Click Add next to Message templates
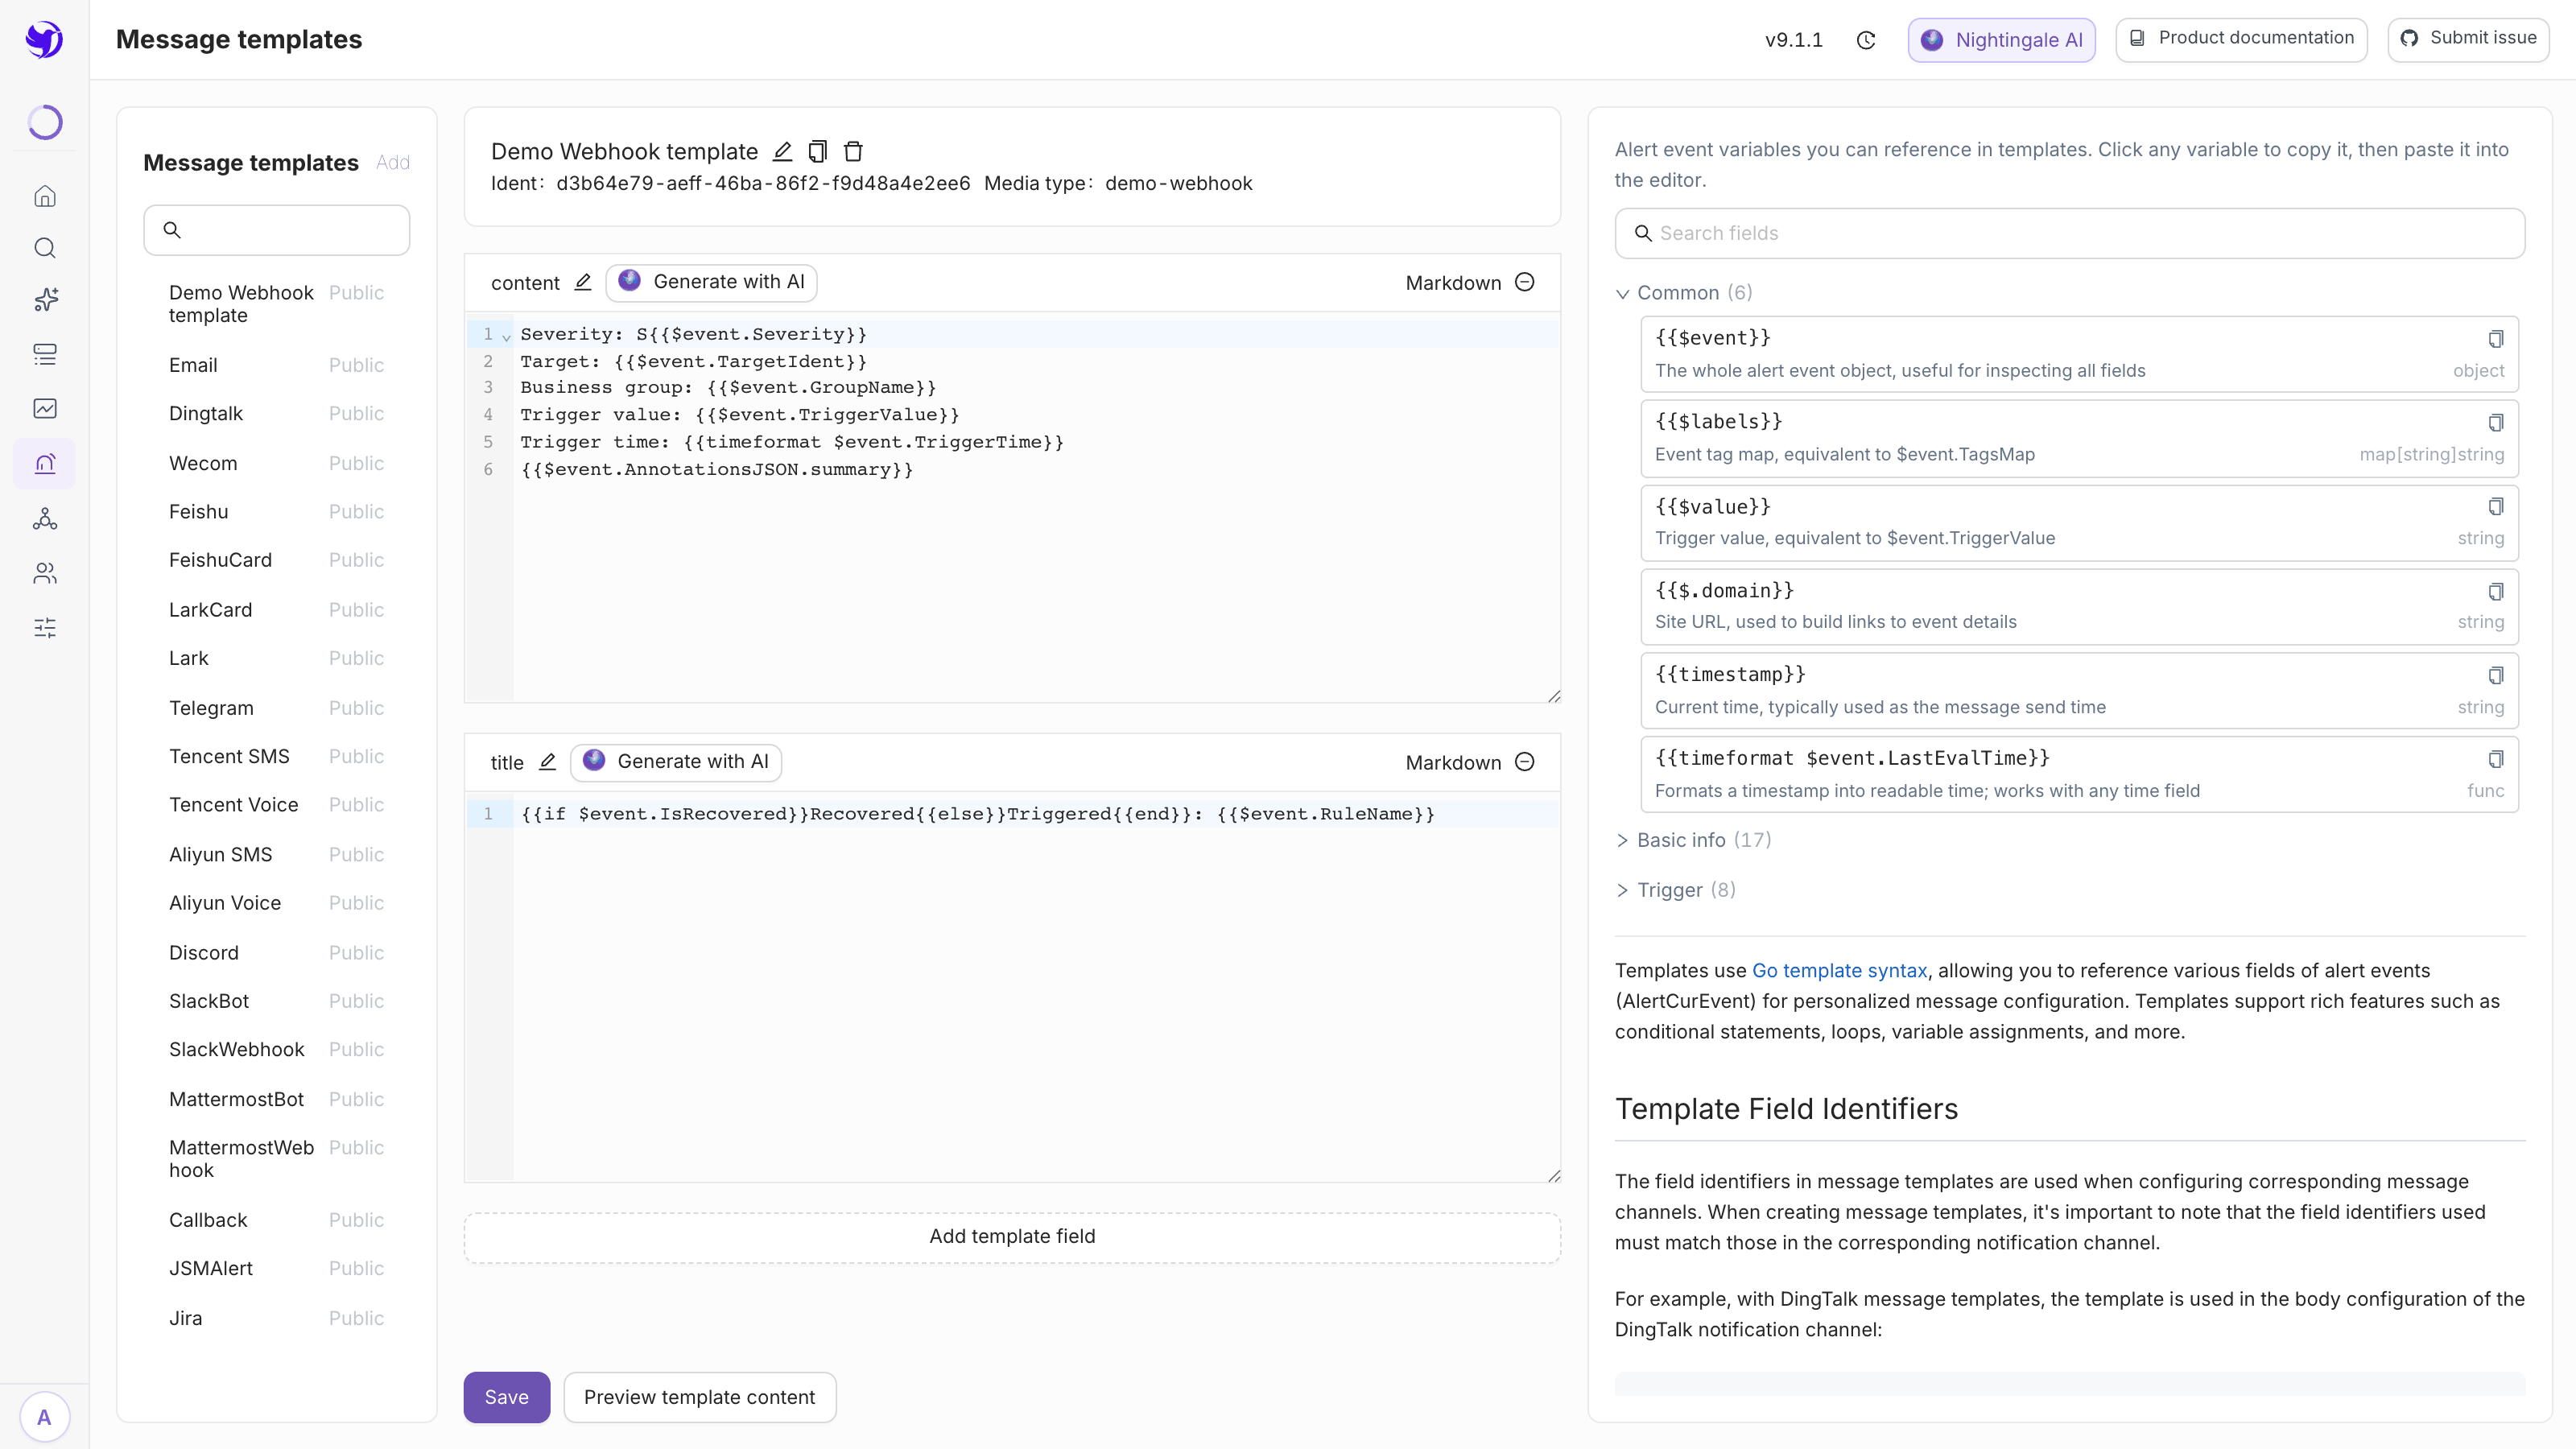 point(392,163)
